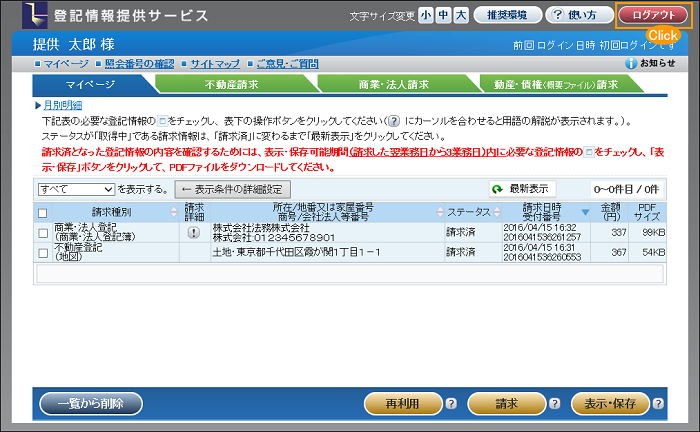Sort by 請求日時 descending arrow

point(585,212)
